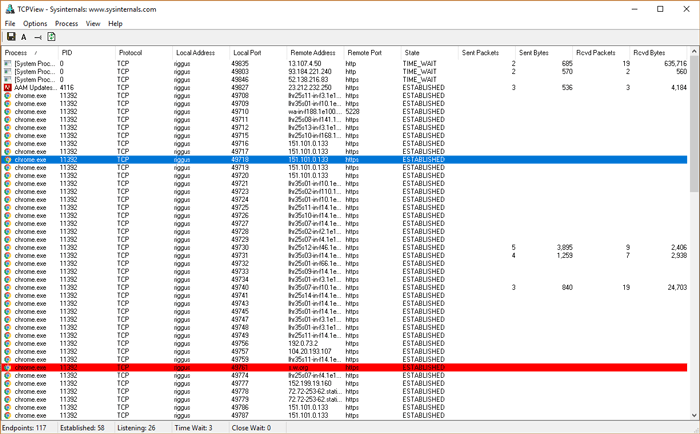Click the Refresh toolbar icon
700x434 pixels.
click(x=51, y=37)
